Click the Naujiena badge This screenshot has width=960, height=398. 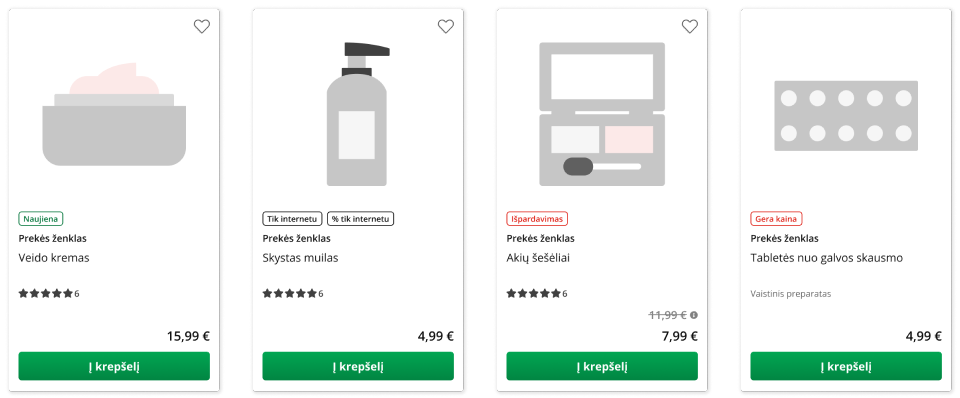(x=41, y=219)
